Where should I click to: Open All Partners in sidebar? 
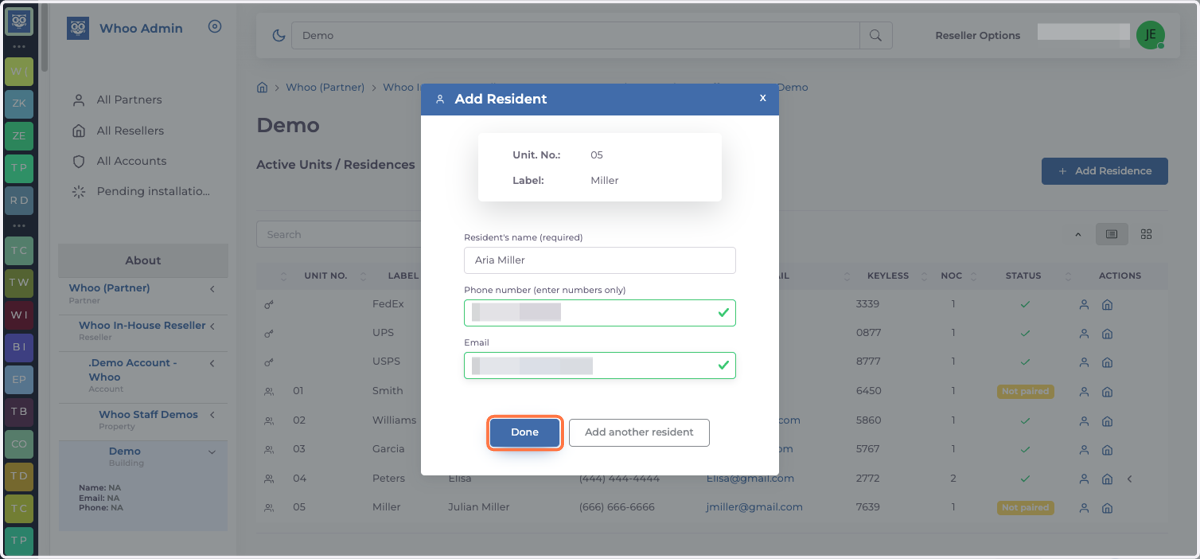click(x=129, y=100)
